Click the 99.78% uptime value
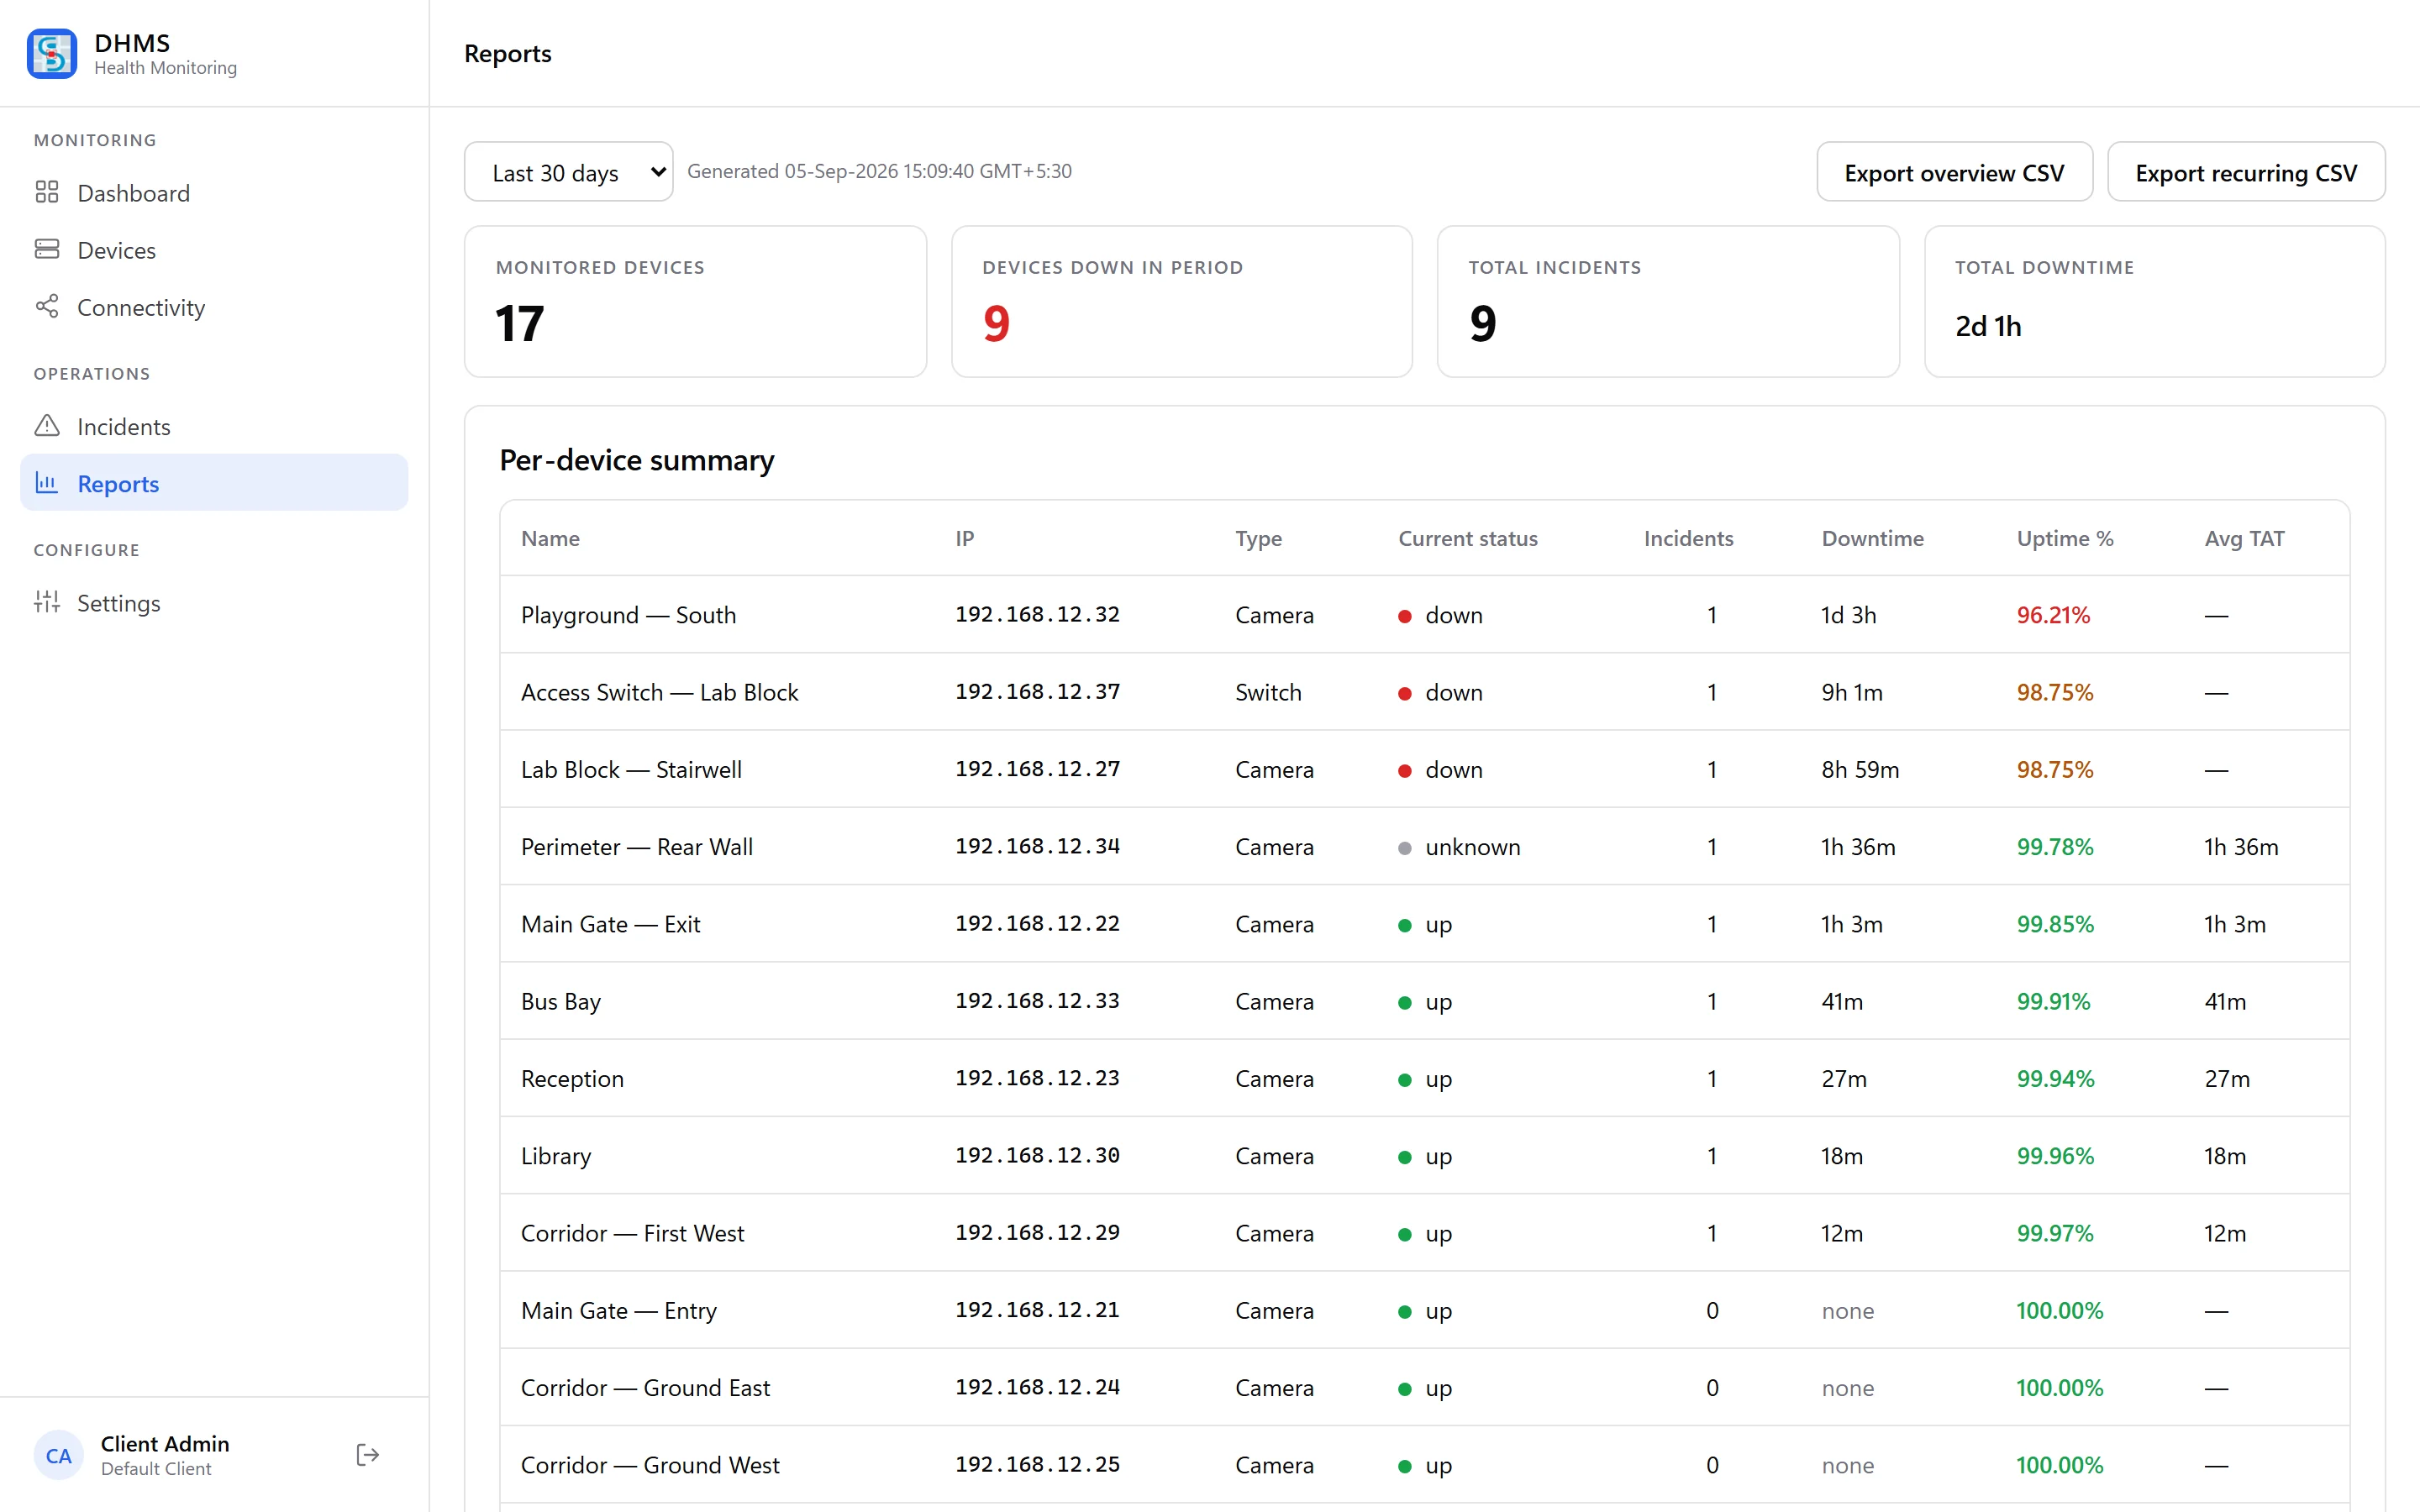The width and height of the screenshot is (2420, 1512). pyautogui.click(x=2055, y=847)
